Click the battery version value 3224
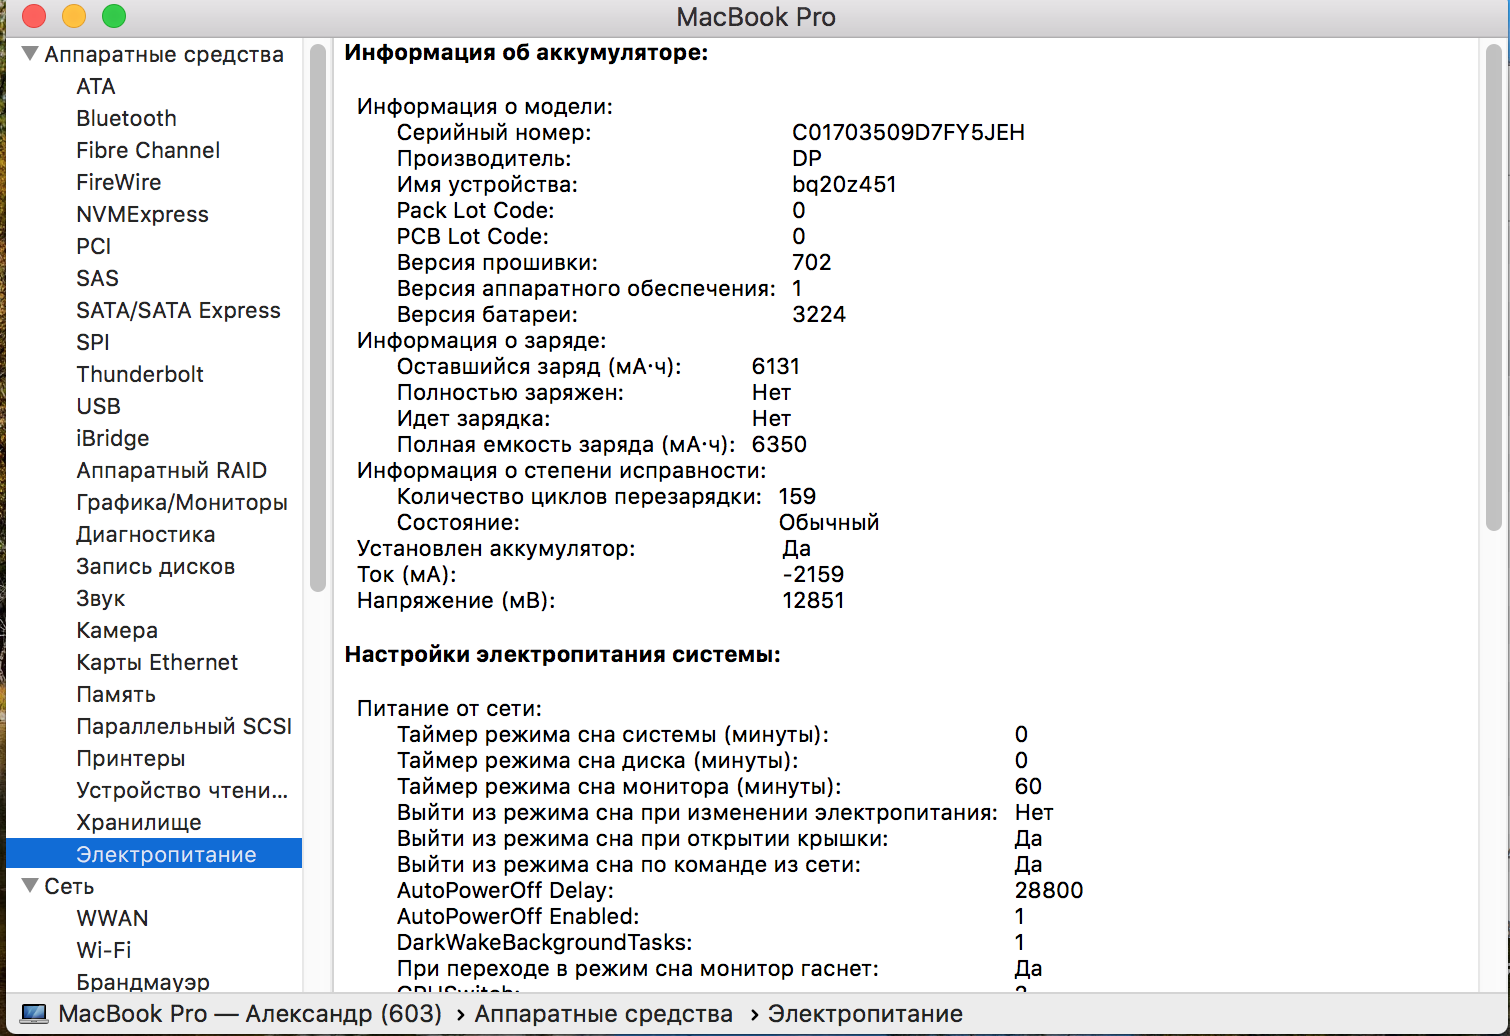The width and height of the screenshot is (1510, 1036). (819, 314)
